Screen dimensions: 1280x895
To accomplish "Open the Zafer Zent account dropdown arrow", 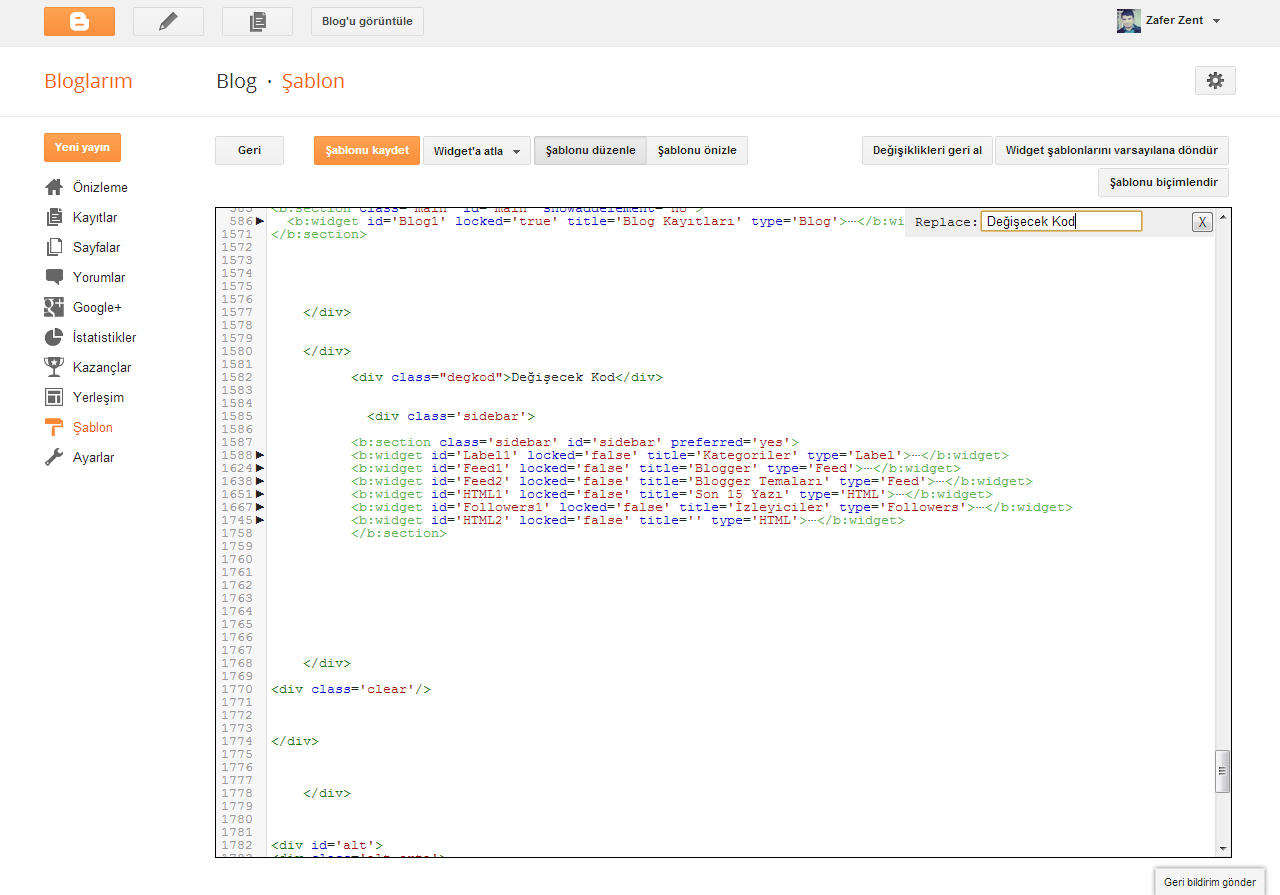I will pos(1216,21).
